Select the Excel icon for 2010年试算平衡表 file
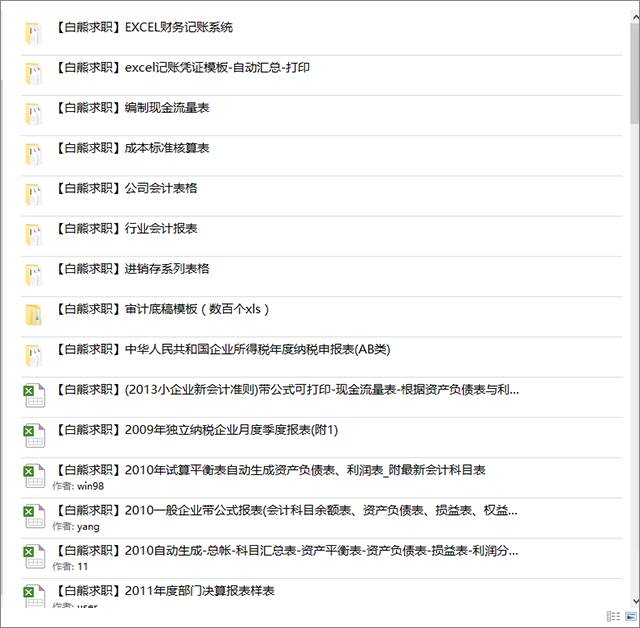640x628 pixels. click(x=34, y=476)
